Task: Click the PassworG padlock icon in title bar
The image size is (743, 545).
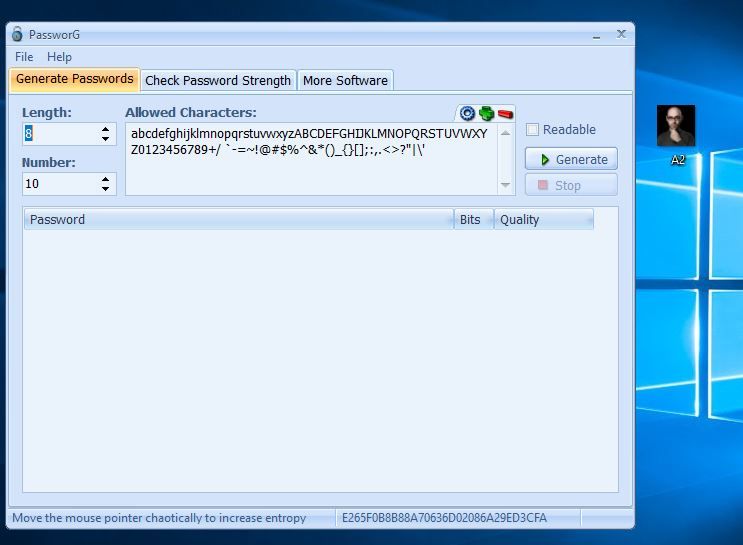Action: 18,34
